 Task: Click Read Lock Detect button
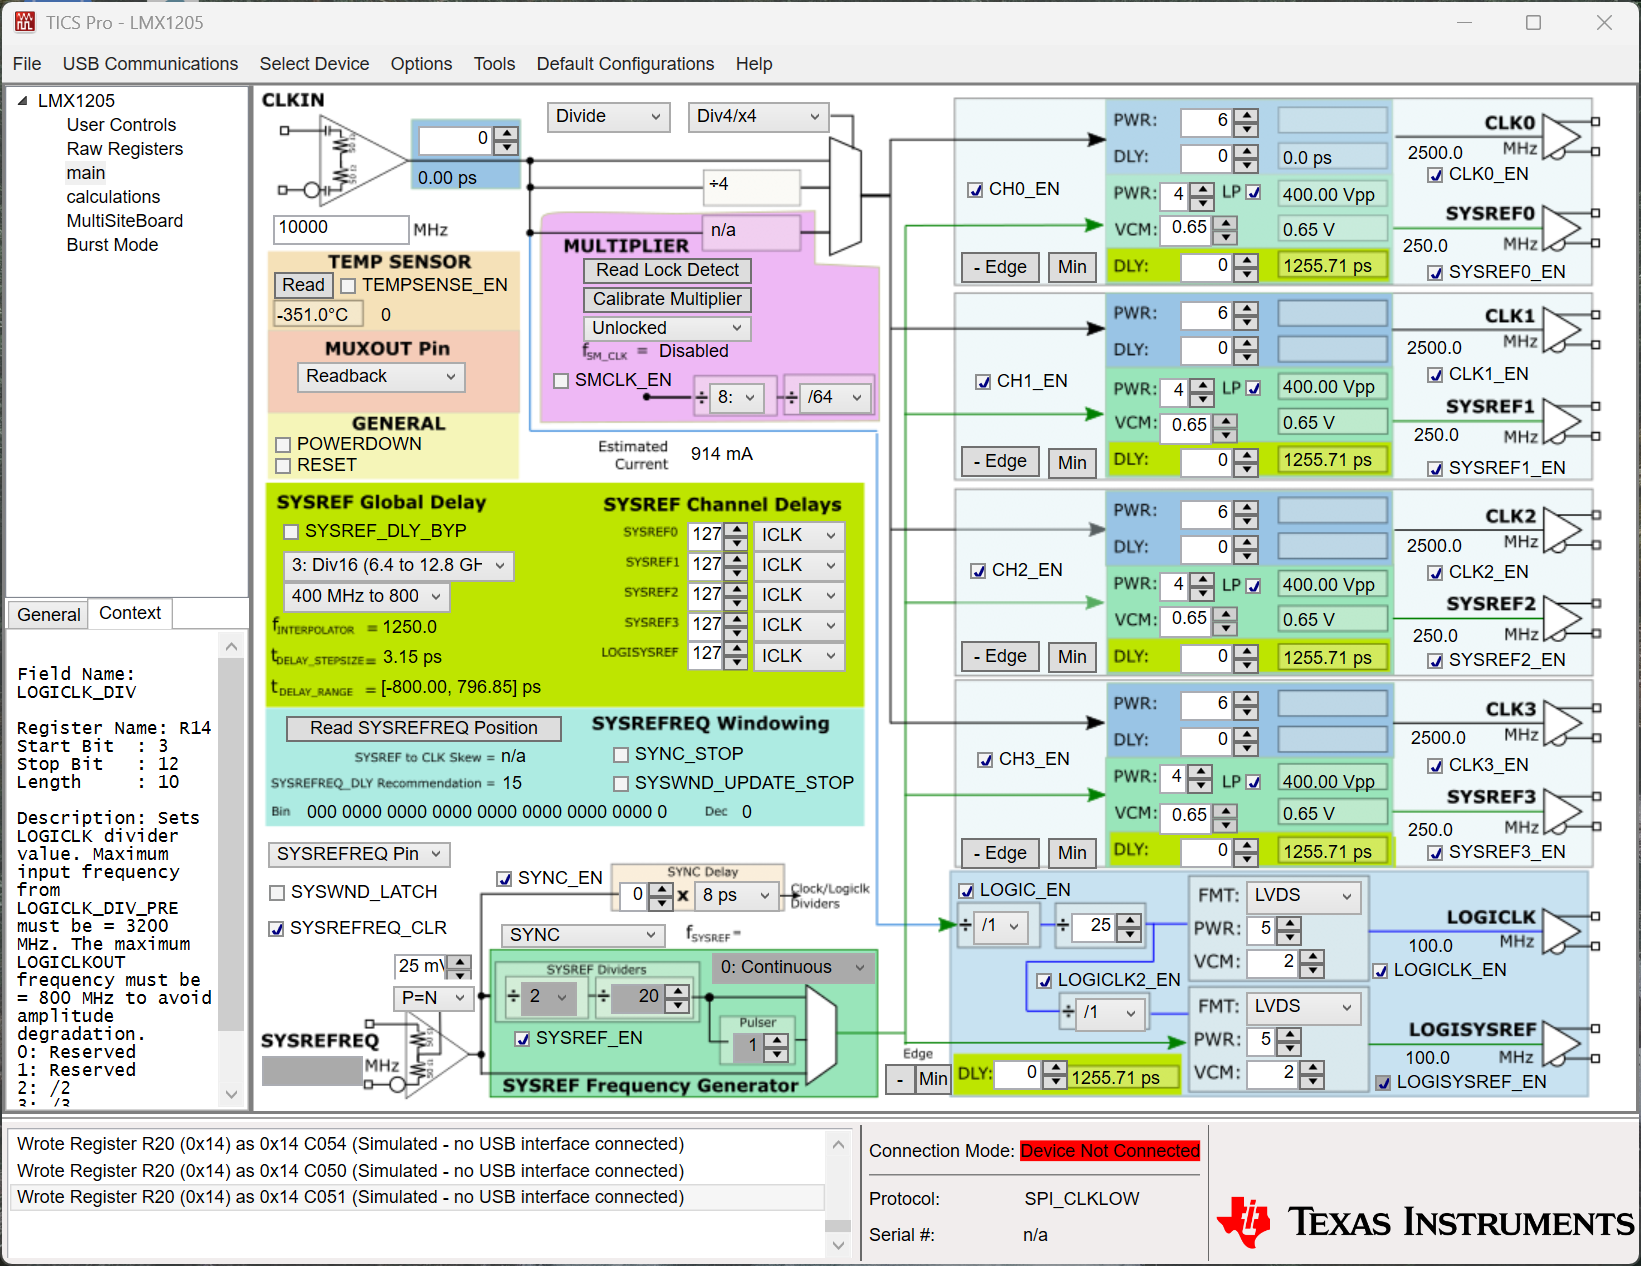(x=667, y=271)
